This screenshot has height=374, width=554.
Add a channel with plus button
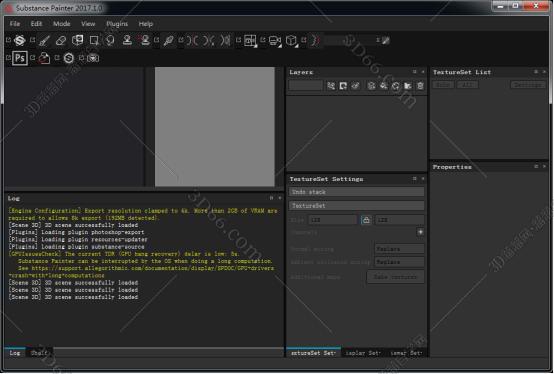[420, 232]
